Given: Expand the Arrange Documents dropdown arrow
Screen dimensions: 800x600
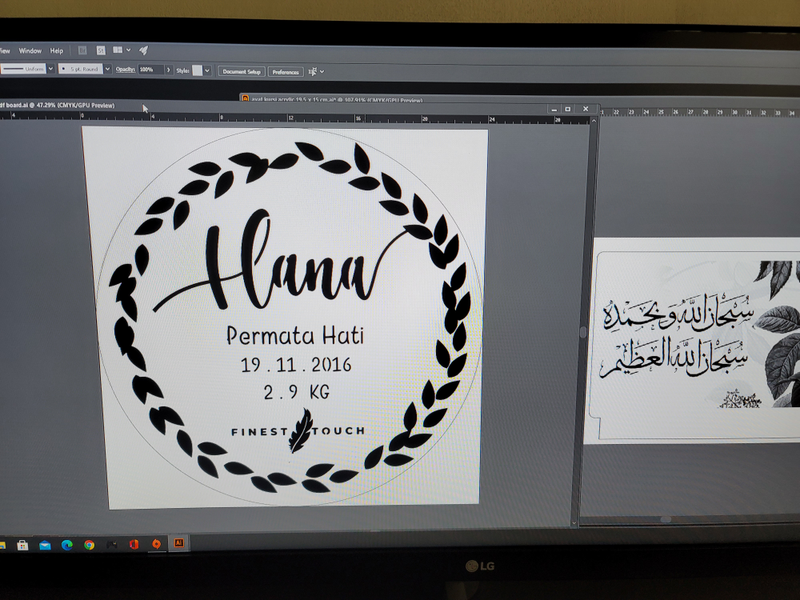Looking at the screenshot, I should click(x=129, y=50).
